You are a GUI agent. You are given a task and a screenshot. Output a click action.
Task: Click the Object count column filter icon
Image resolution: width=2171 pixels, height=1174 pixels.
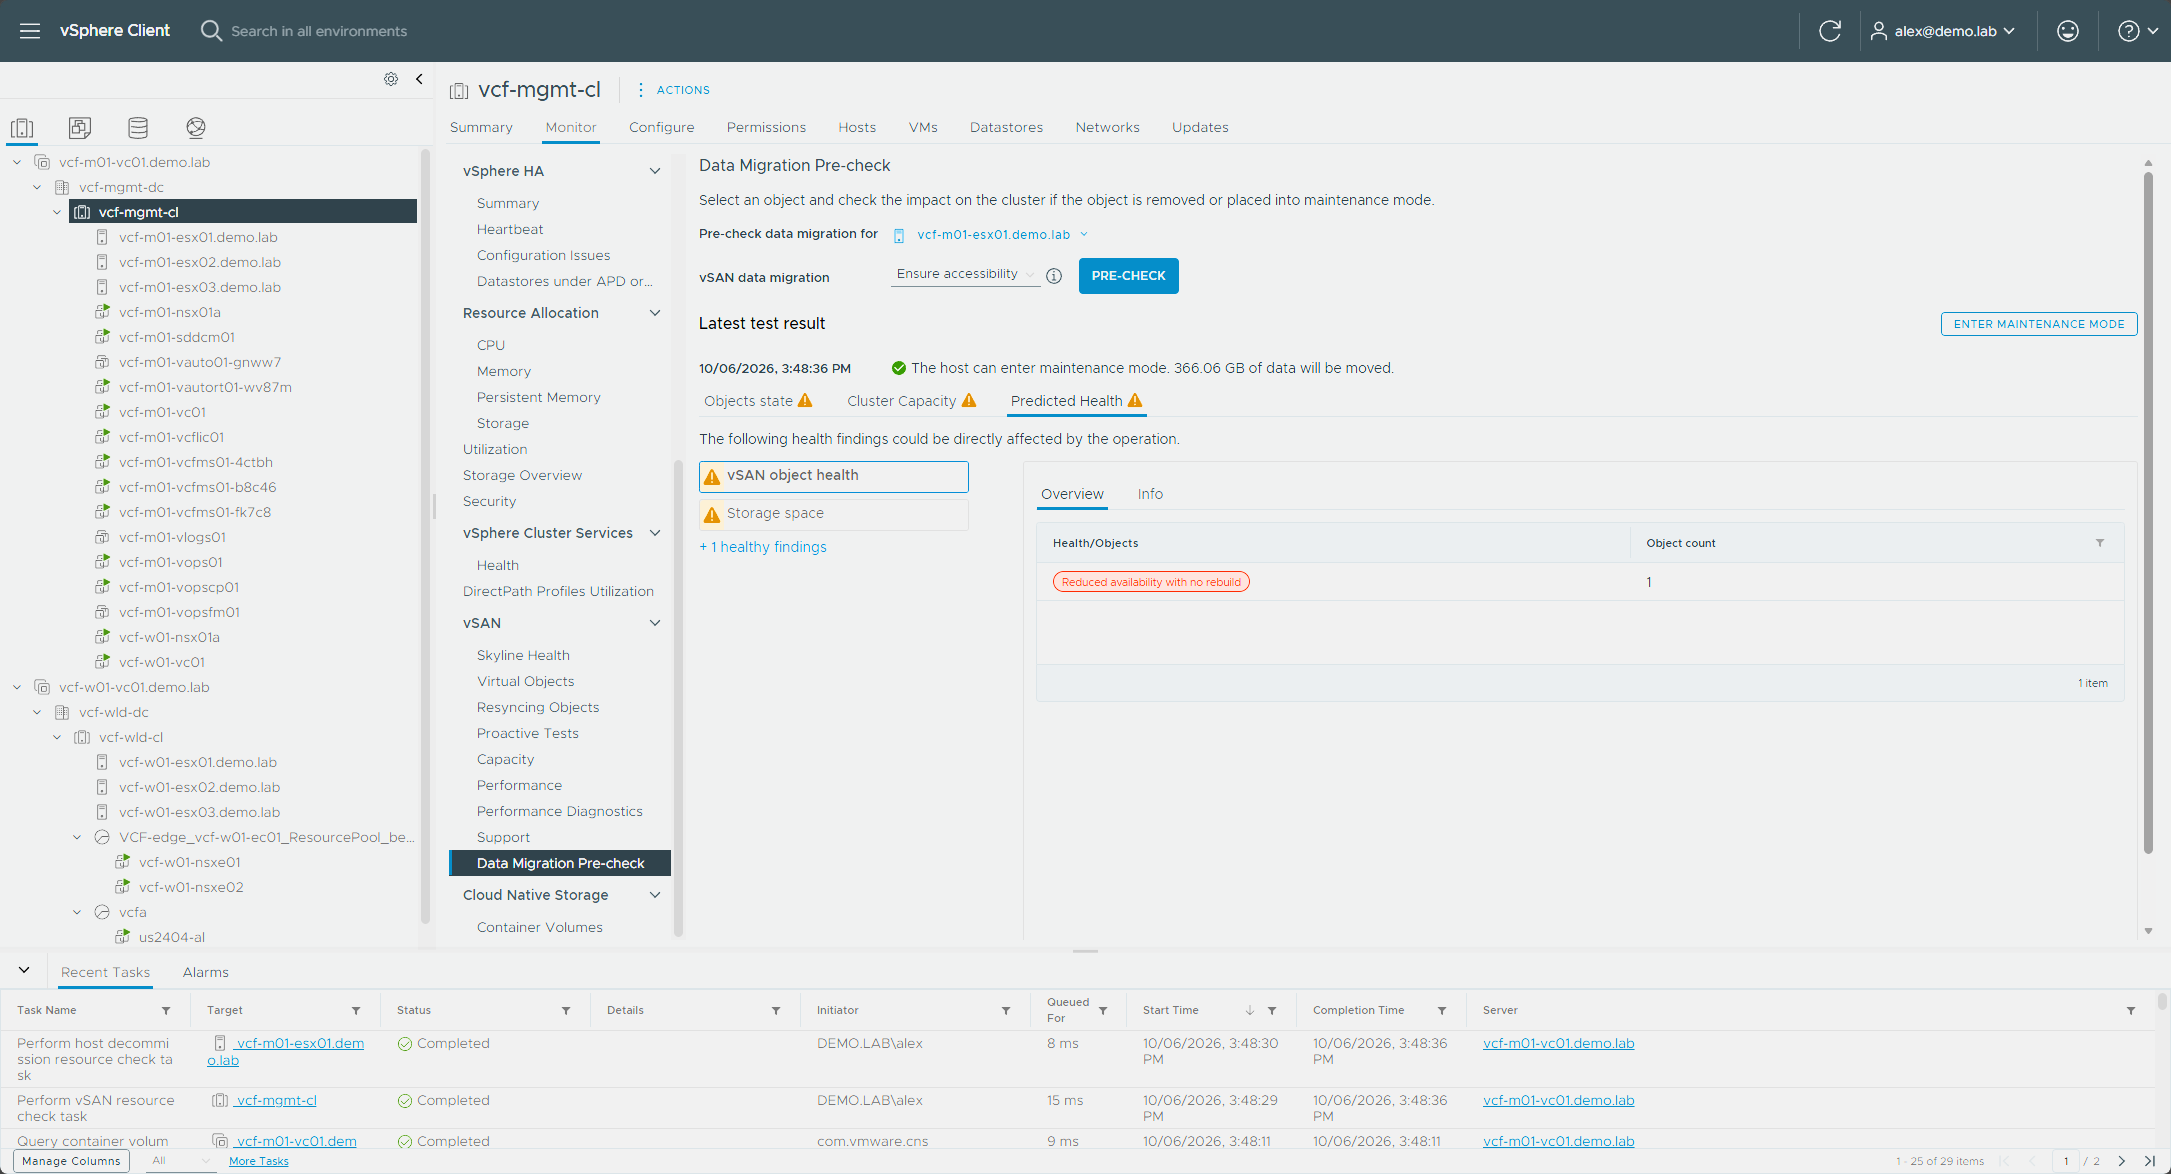coord(2100,543)
